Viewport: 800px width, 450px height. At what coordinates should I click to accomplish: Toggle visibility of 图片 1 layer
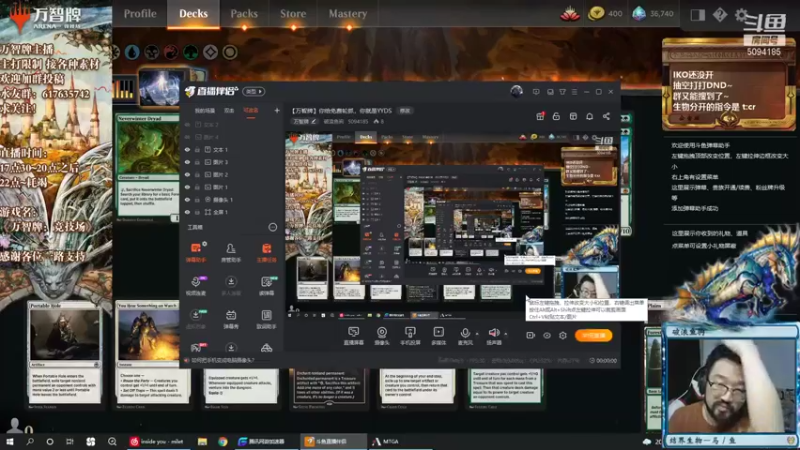(x=188, y=187)
